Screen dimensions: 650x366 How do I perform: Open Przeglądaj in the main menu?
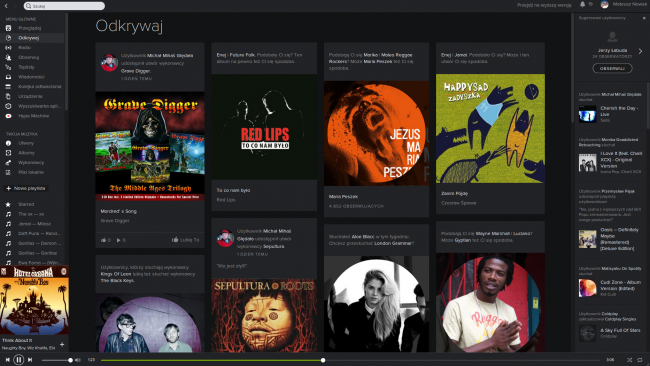pos(29,28)
